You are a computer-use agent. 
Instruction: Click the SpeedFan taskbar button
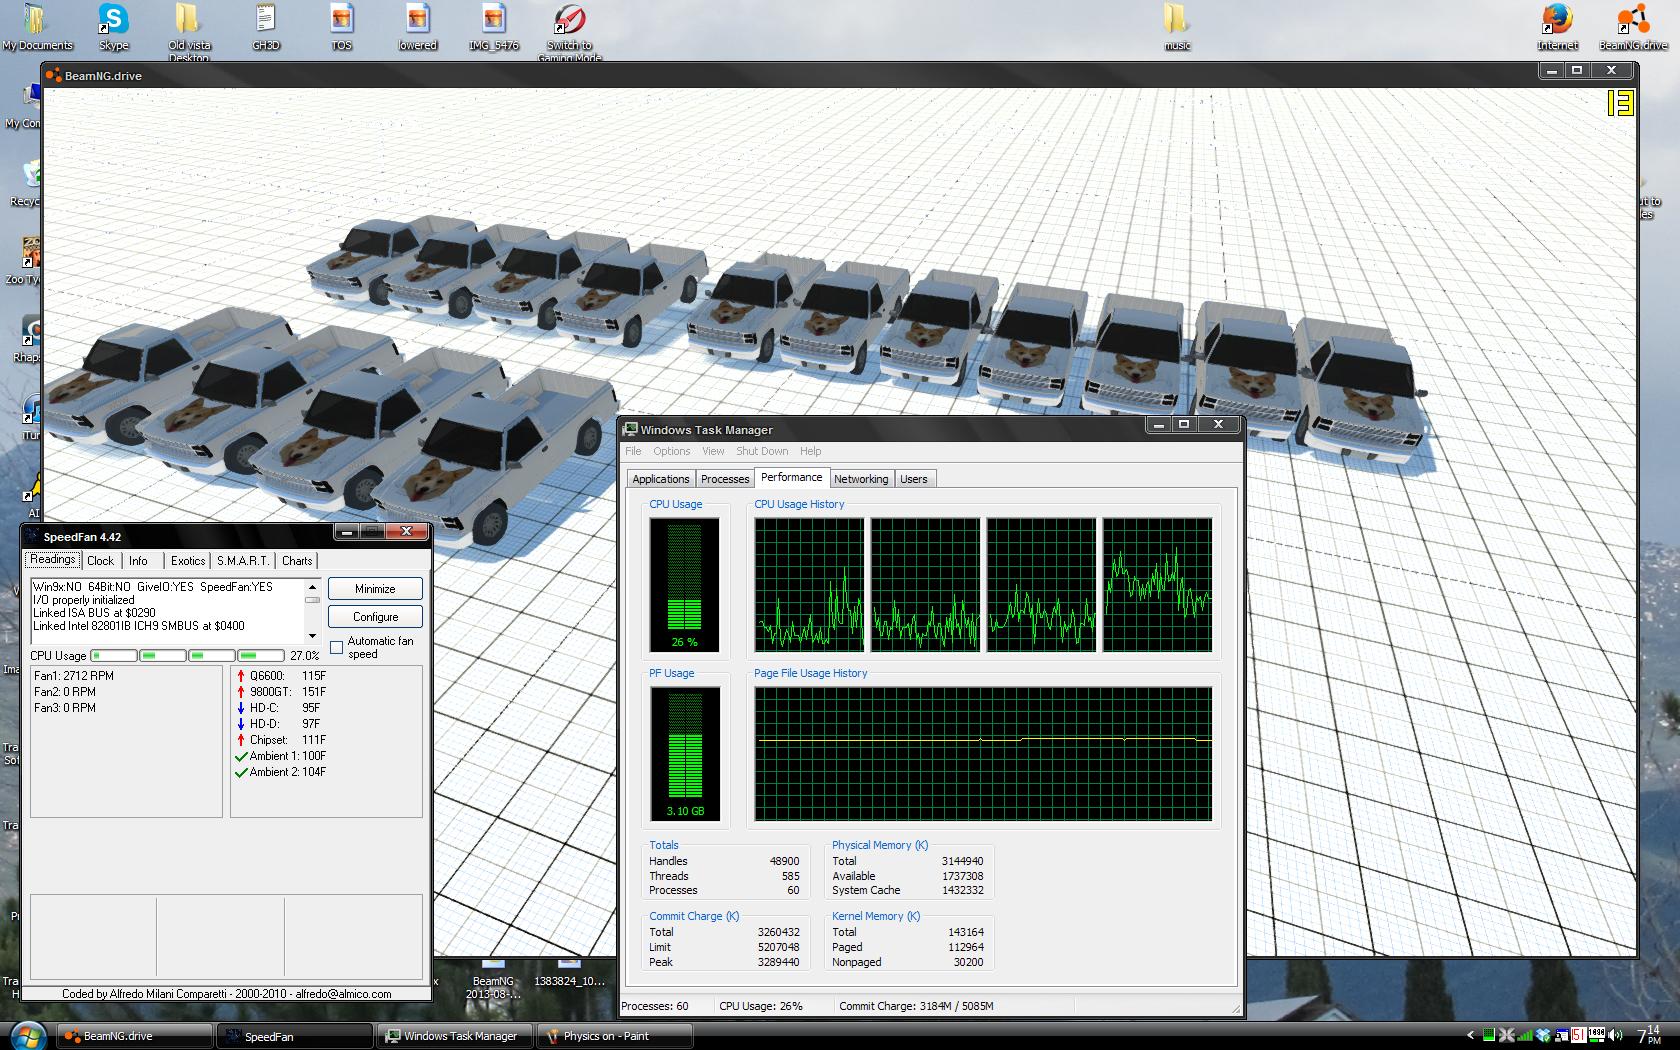295,1036
